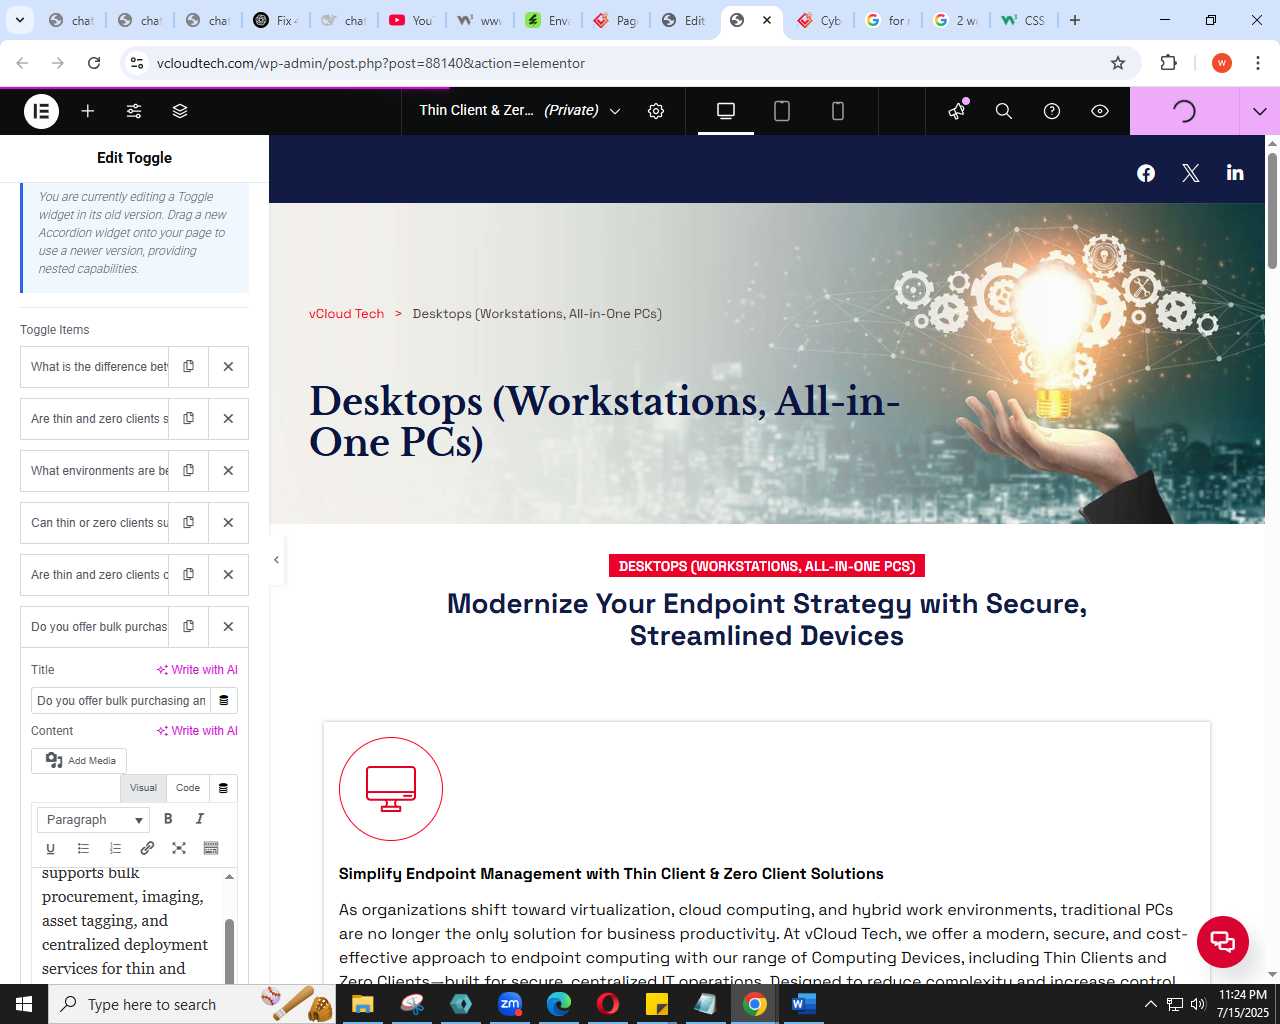Duplicate 'Can thin or zero clients' item
The image size is (1280, 1024).
coord(188,523)
